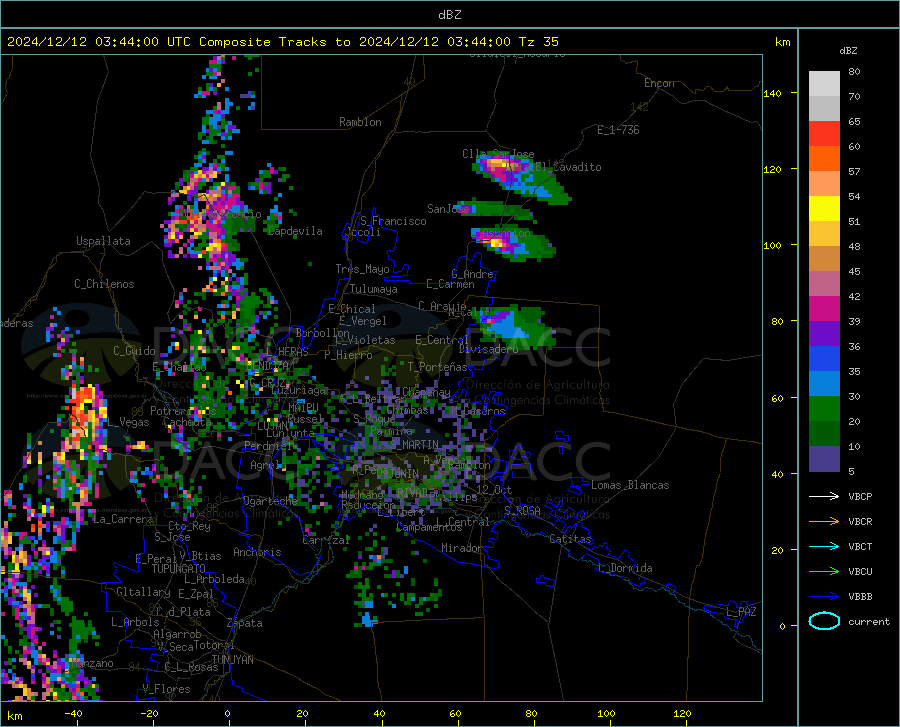Click the orange VBCR arrow legend icon
This screenshot has height=727, width=900.
click(x=824, y=522)
